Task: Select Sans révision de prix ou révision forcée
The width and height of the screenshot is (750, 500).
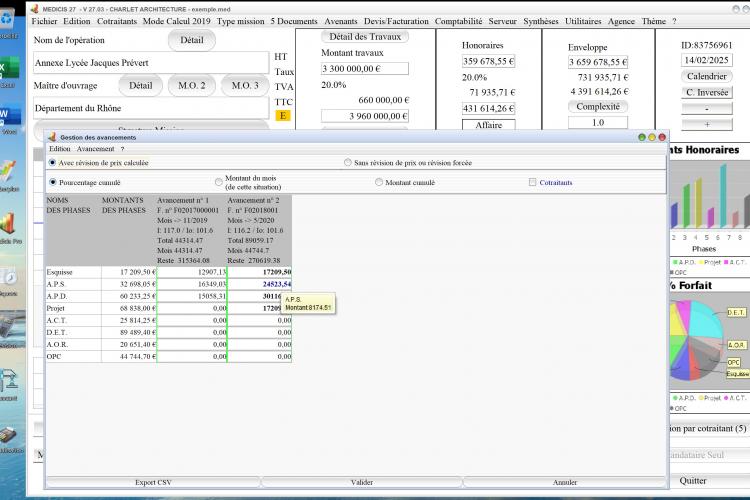Action: coord(348,163)
